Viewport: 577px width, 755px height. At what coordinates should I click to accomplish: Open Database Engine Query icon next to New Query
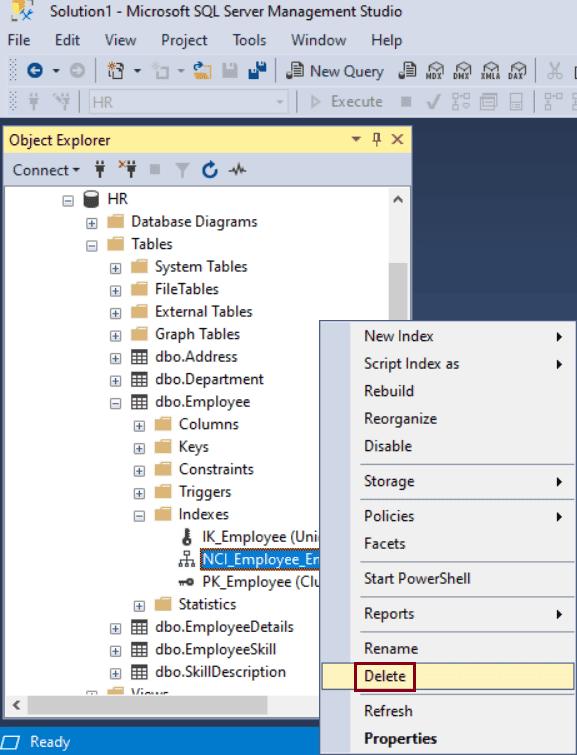coord(407,71)
